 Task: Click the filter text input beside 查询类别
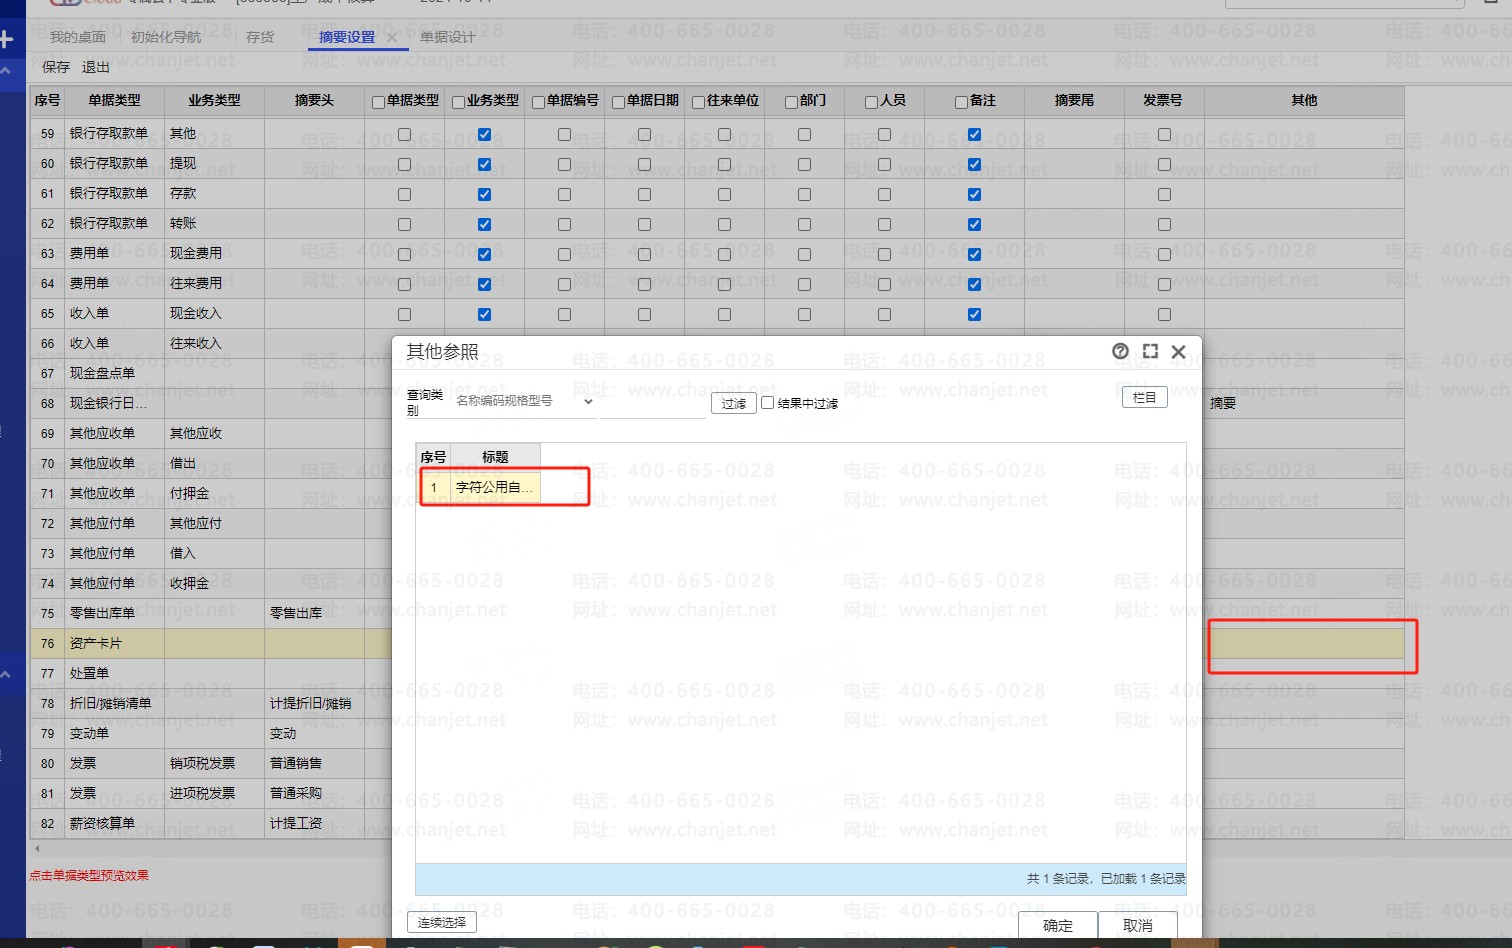[x=652, y=403]
